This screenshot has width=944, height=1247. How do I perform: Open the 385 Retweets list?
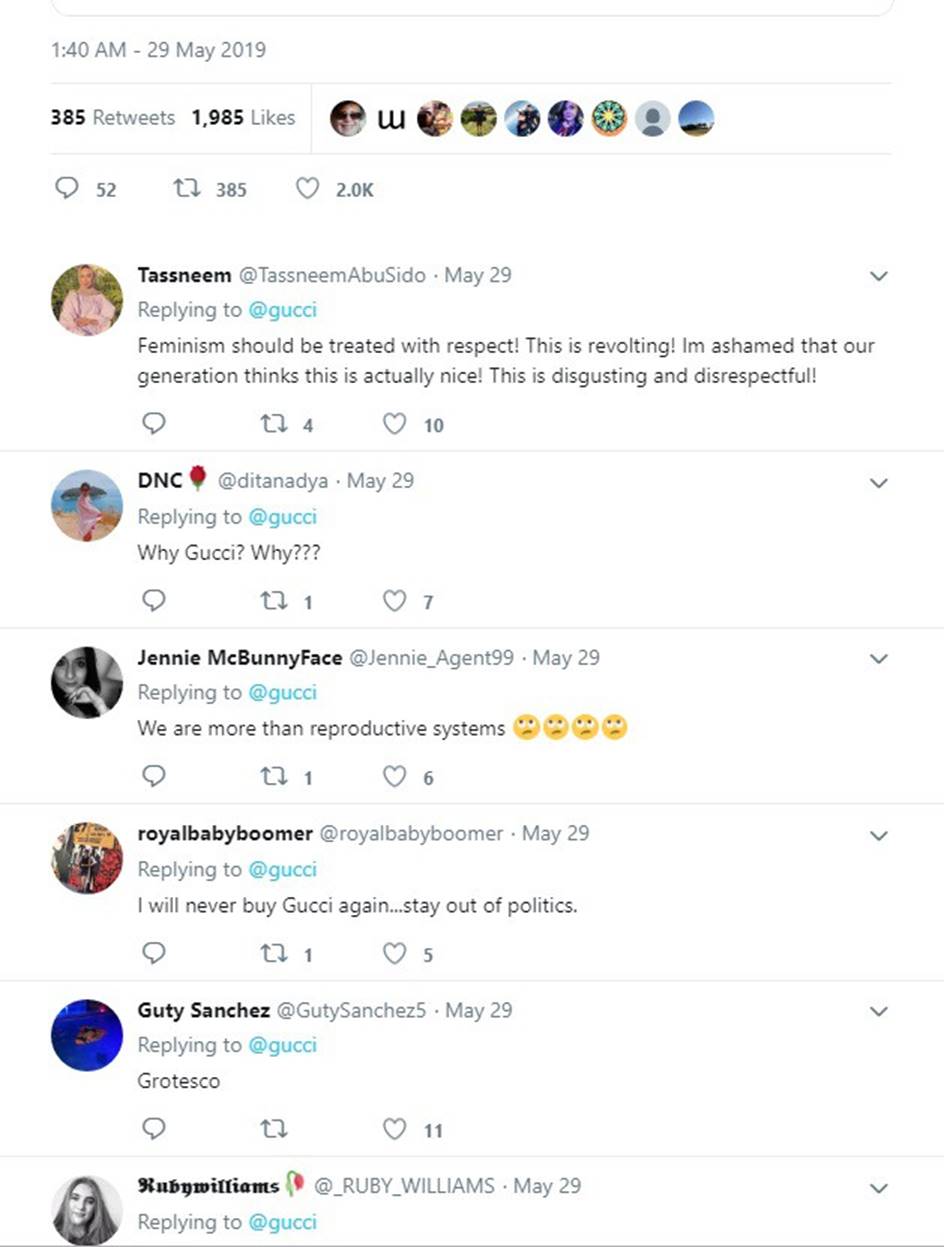pyautogui.click(x=112, y=118)
